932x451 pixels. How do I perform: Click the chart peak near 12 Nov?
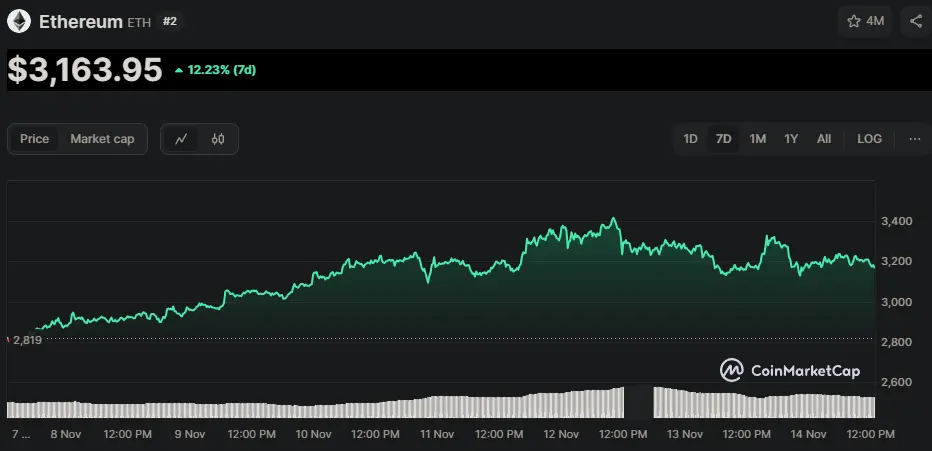pyautogui.click(x=613, y=219)
